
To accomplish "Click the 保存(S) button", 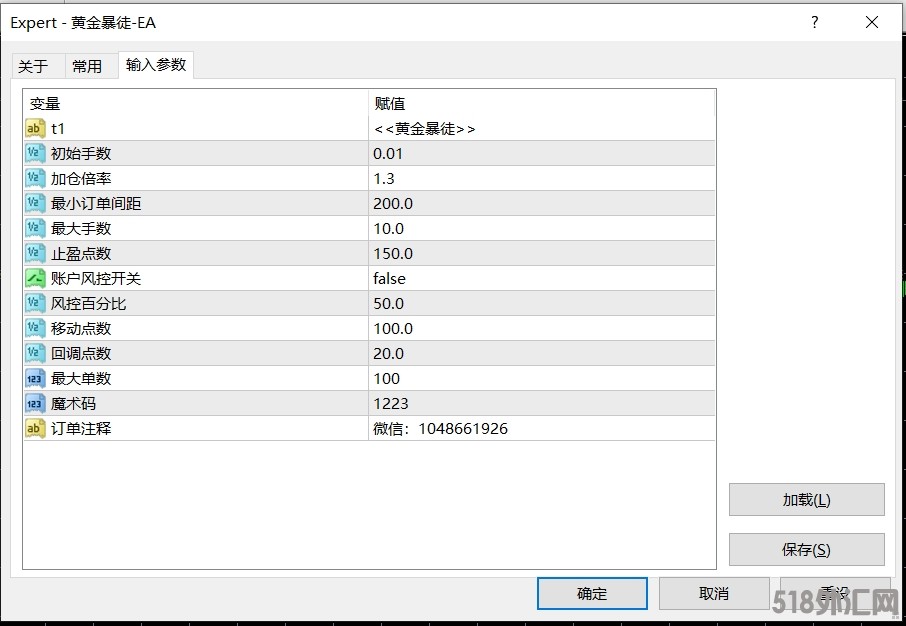I will pos(806,549).
